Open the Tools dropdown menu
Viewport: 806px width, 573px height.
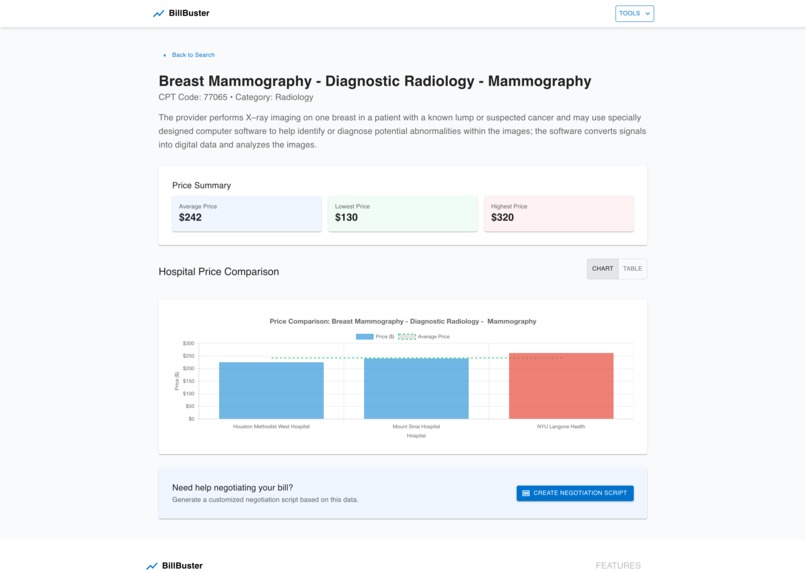pyautogui.click(x=634, y=13)
